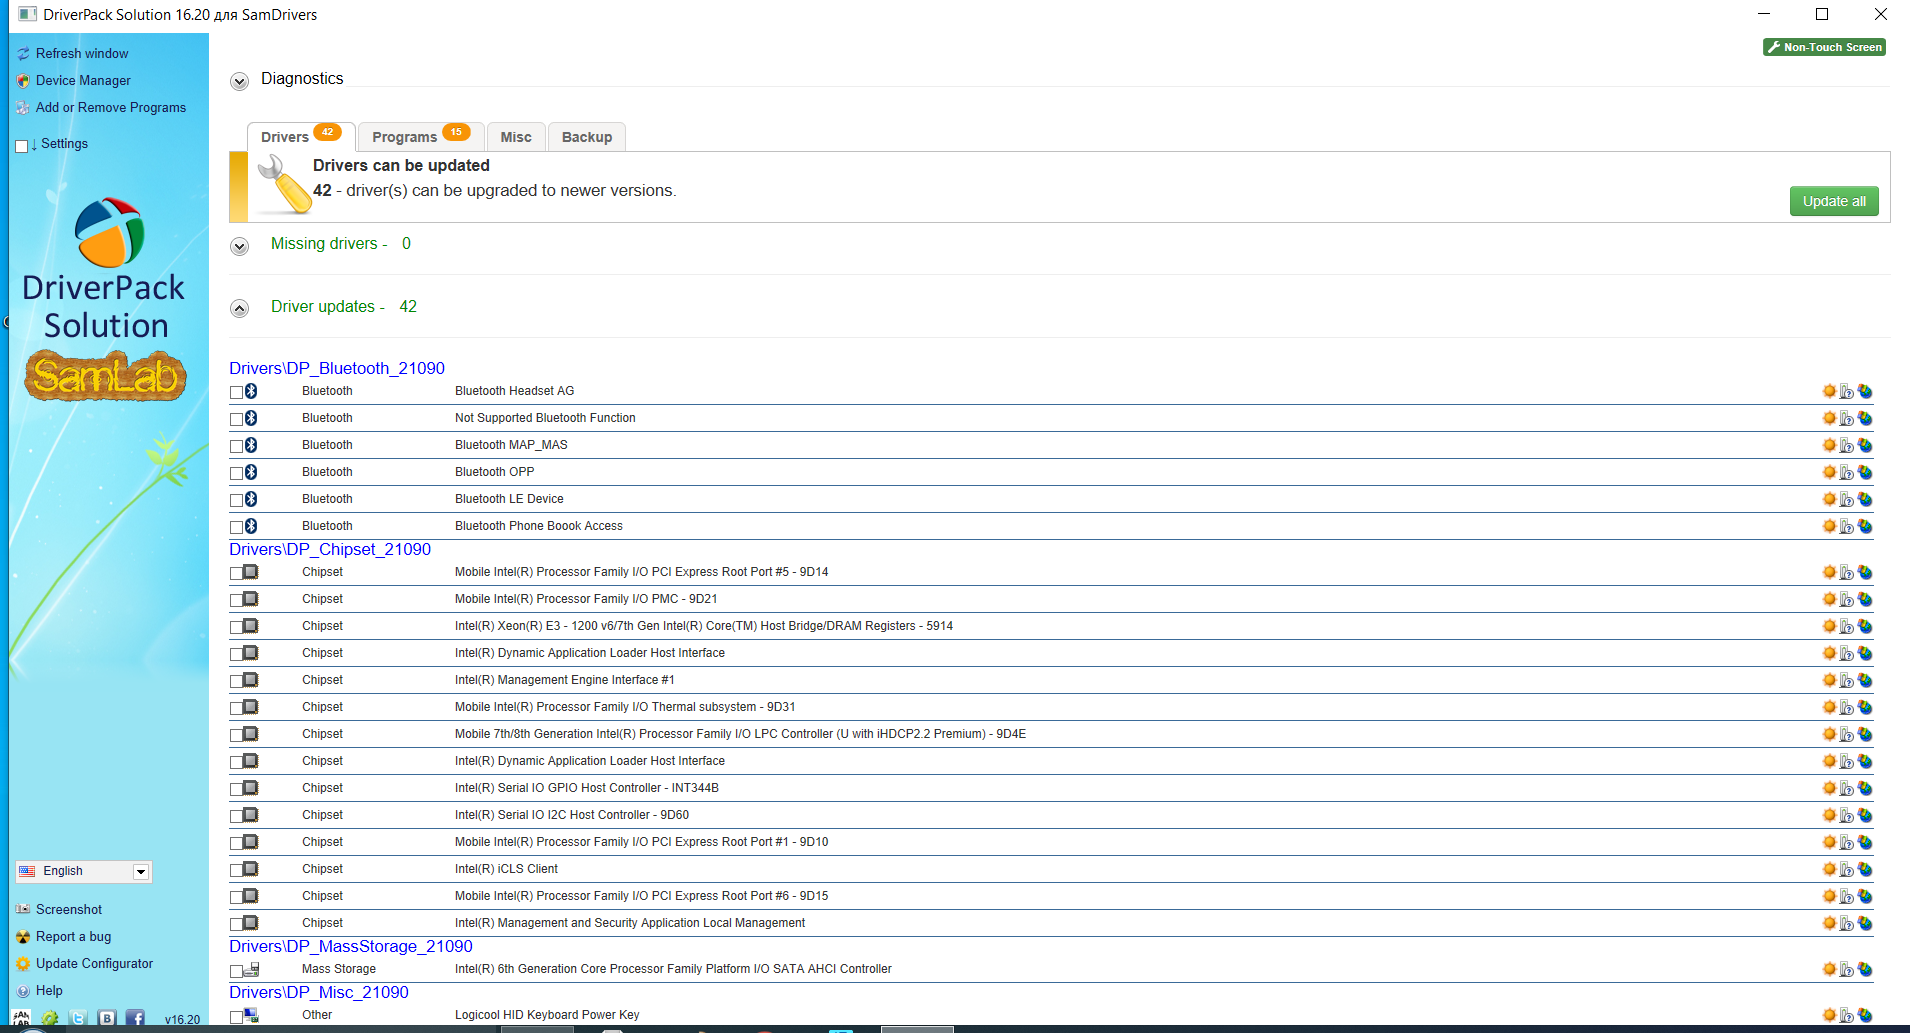This screenshot has width=1910, height=1033.
Task: Collapse the Driver updates section
Action: click(x=239, y=308)
